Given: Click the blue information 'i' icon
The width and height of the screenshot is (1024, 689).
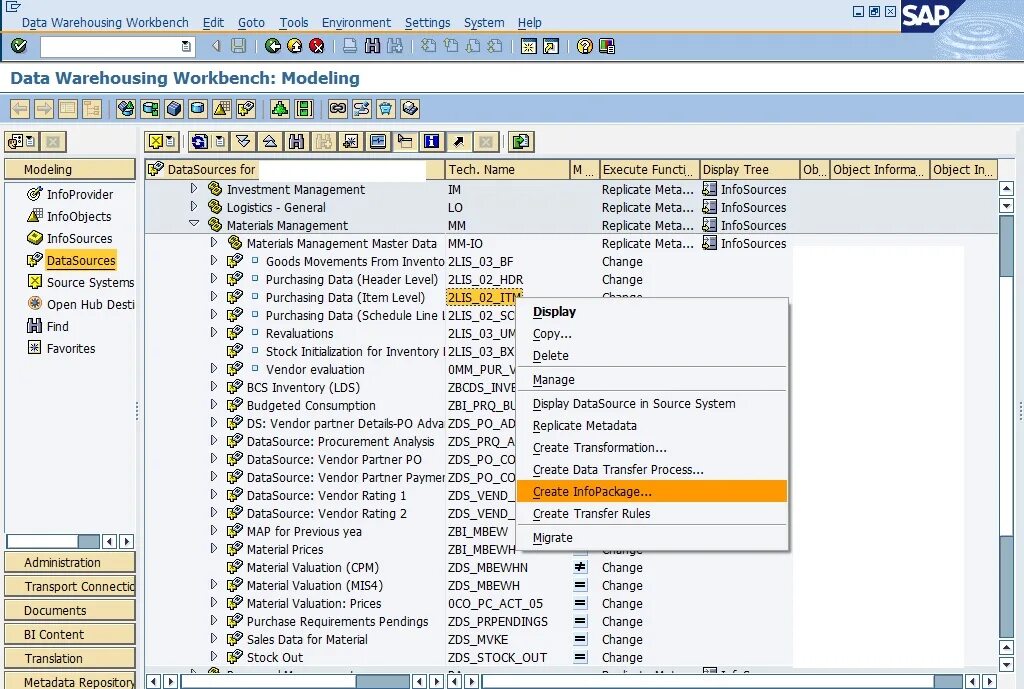Looking at the screenshot, I should [432, 141].
